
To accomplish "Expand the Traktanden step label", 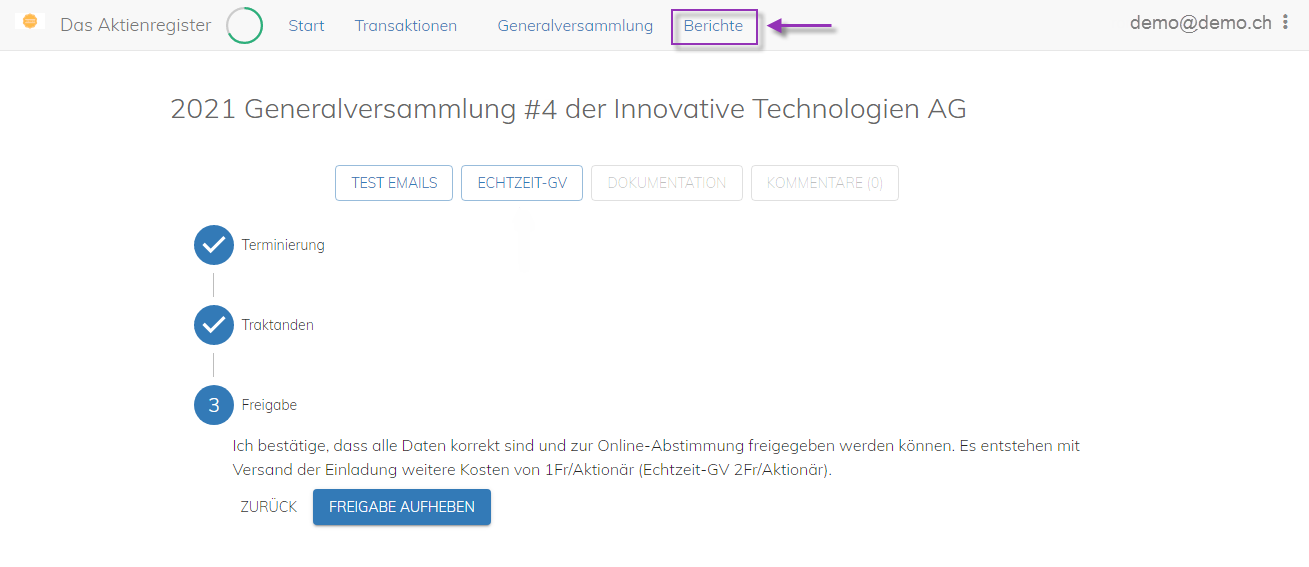I will coord(278,325).
